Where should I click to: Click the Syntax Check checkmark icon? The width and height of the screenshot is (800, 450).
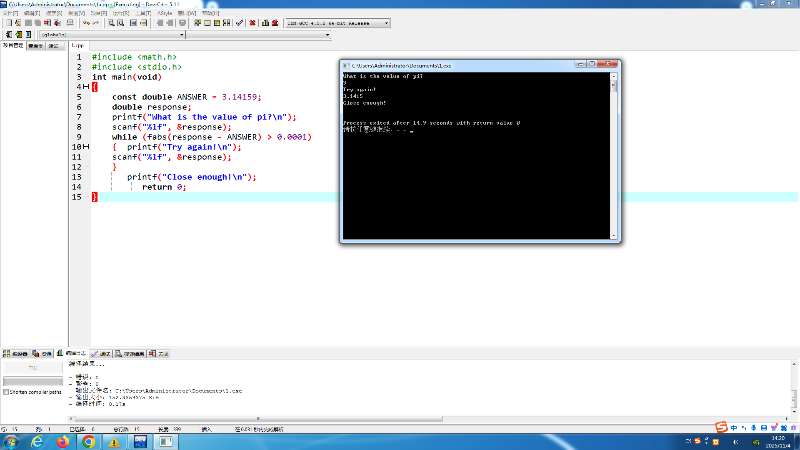[x=239, y=23]
